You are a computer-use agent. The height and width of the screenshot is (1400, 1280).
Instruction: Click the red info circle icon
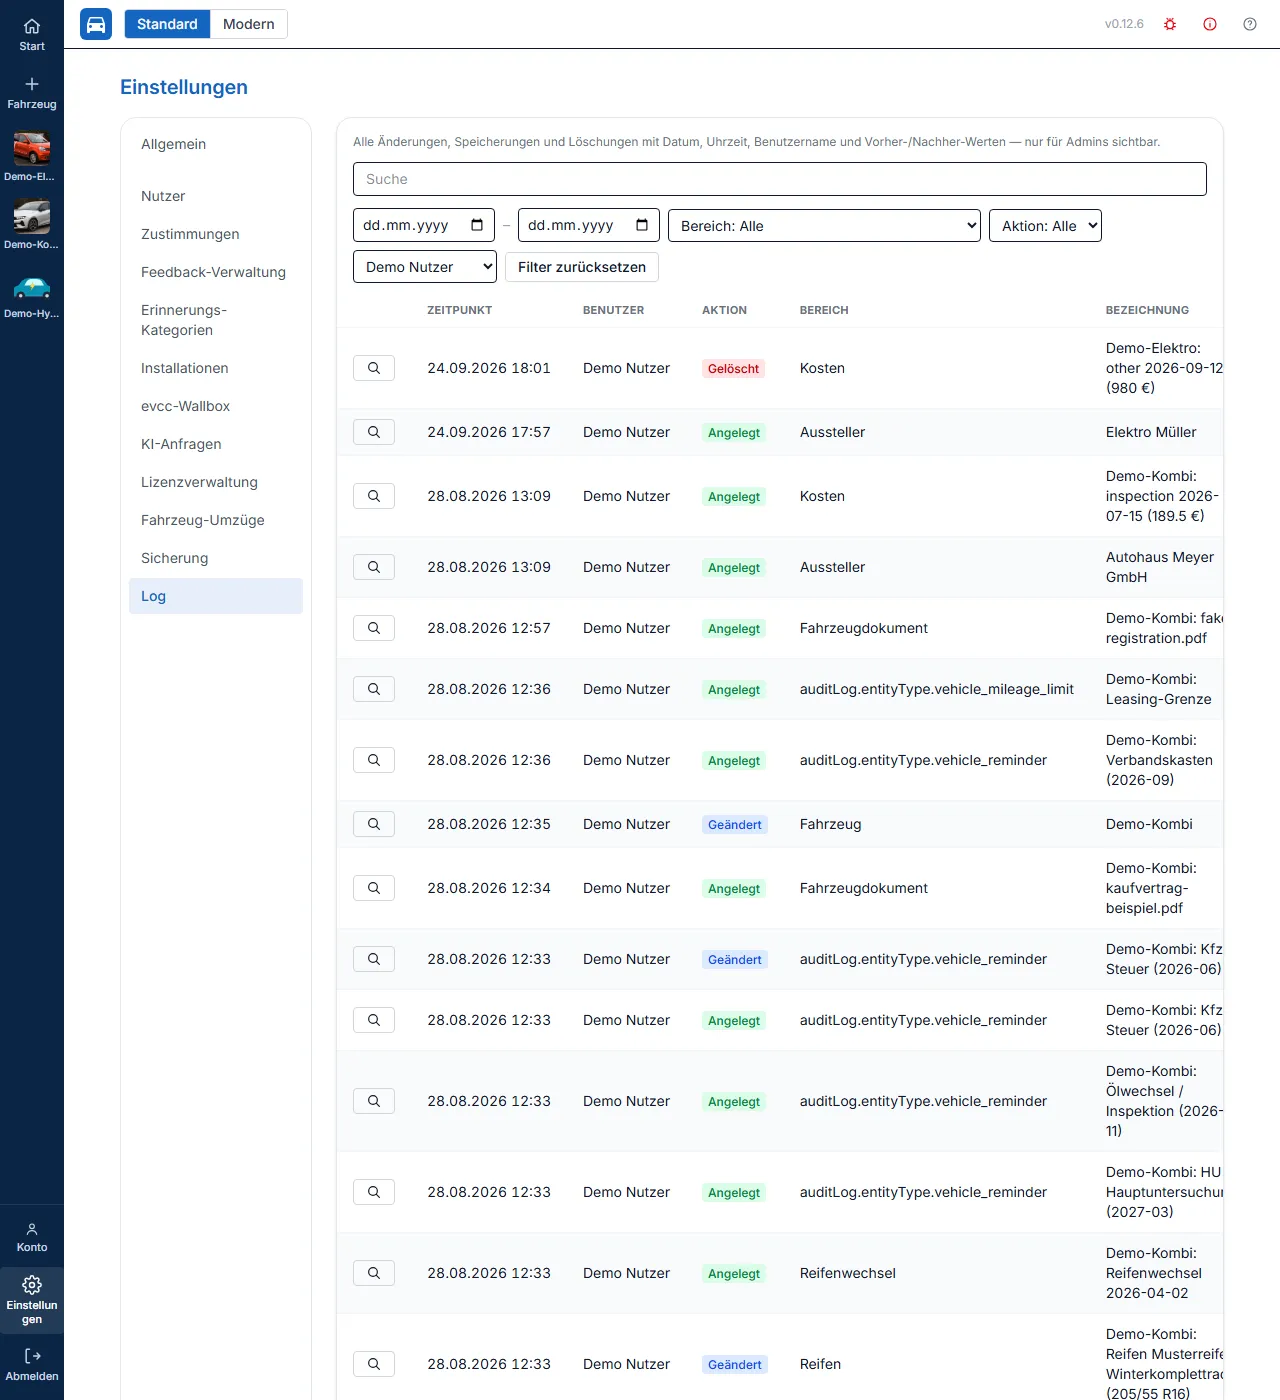(x=1210, y=24)
